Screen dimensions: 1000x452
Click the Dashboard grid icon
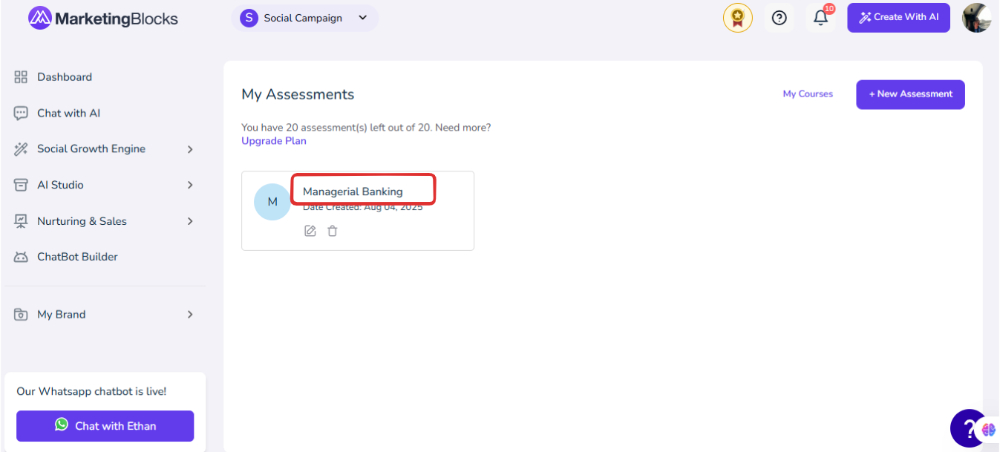pyautogui.click(x=21, y=77)
